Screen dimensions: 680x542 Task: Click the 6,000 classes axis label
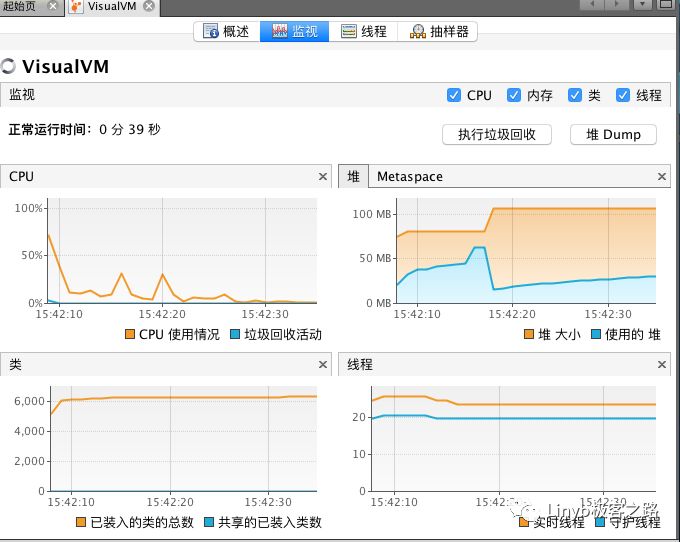click(x=29, y=401)
